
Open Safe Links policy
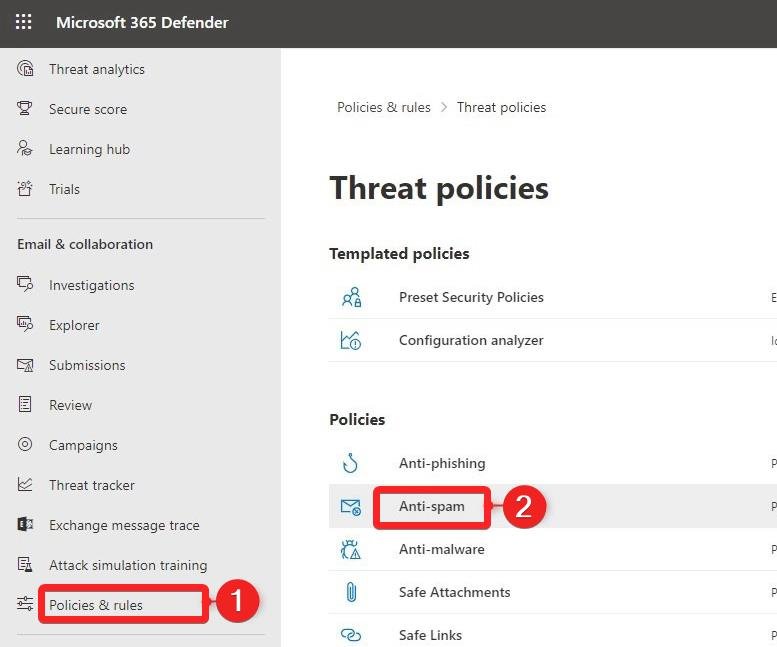tap(430, 635)
